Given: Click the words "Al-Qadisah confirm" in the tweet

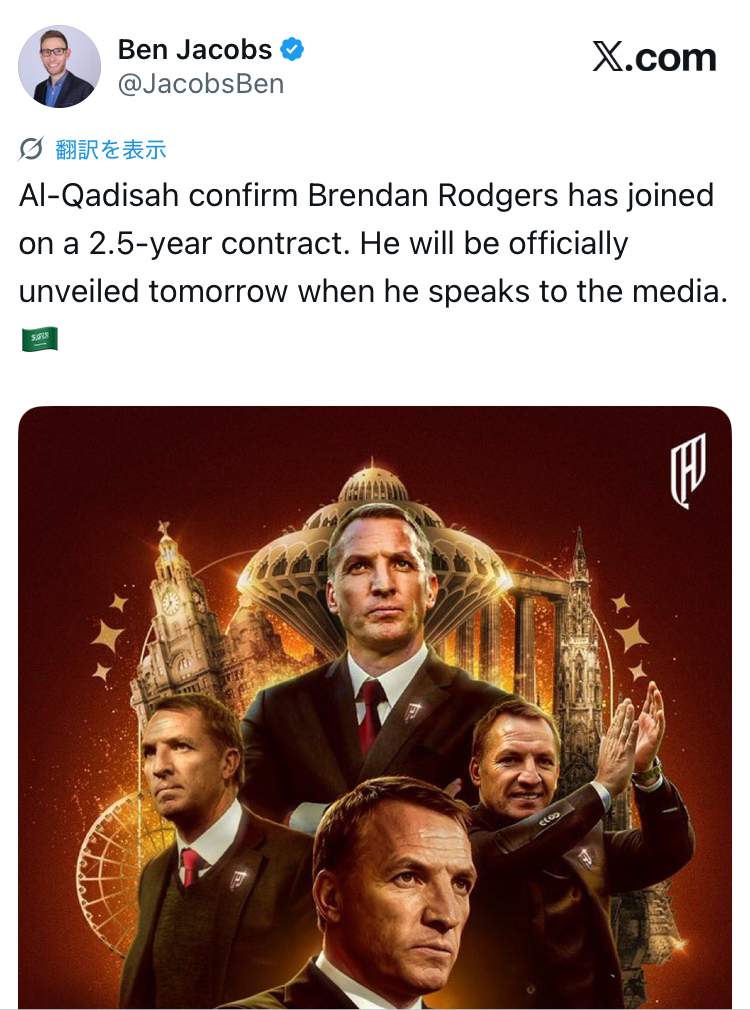Looking at the screenshot, I should click(158, 195).
